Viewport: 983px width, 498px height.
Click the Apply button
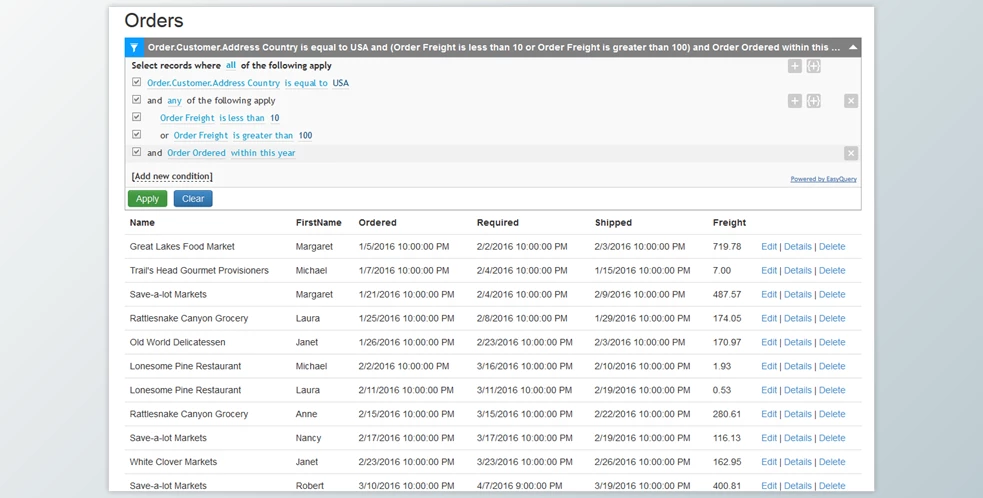click(147, 199)
